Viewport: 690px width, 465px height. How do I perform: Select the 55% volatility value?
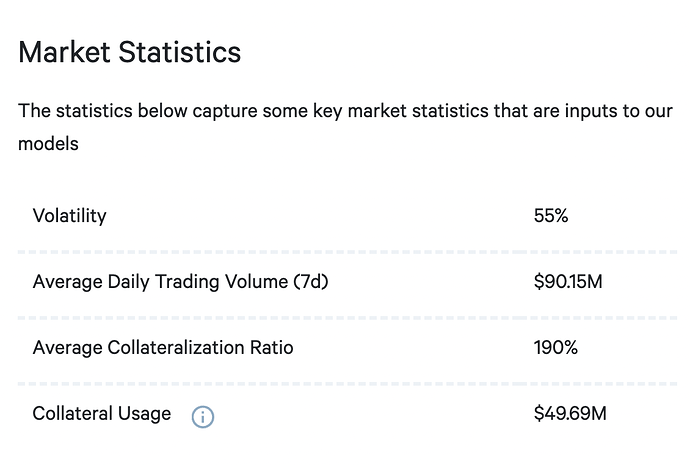(x=551, y=216)
